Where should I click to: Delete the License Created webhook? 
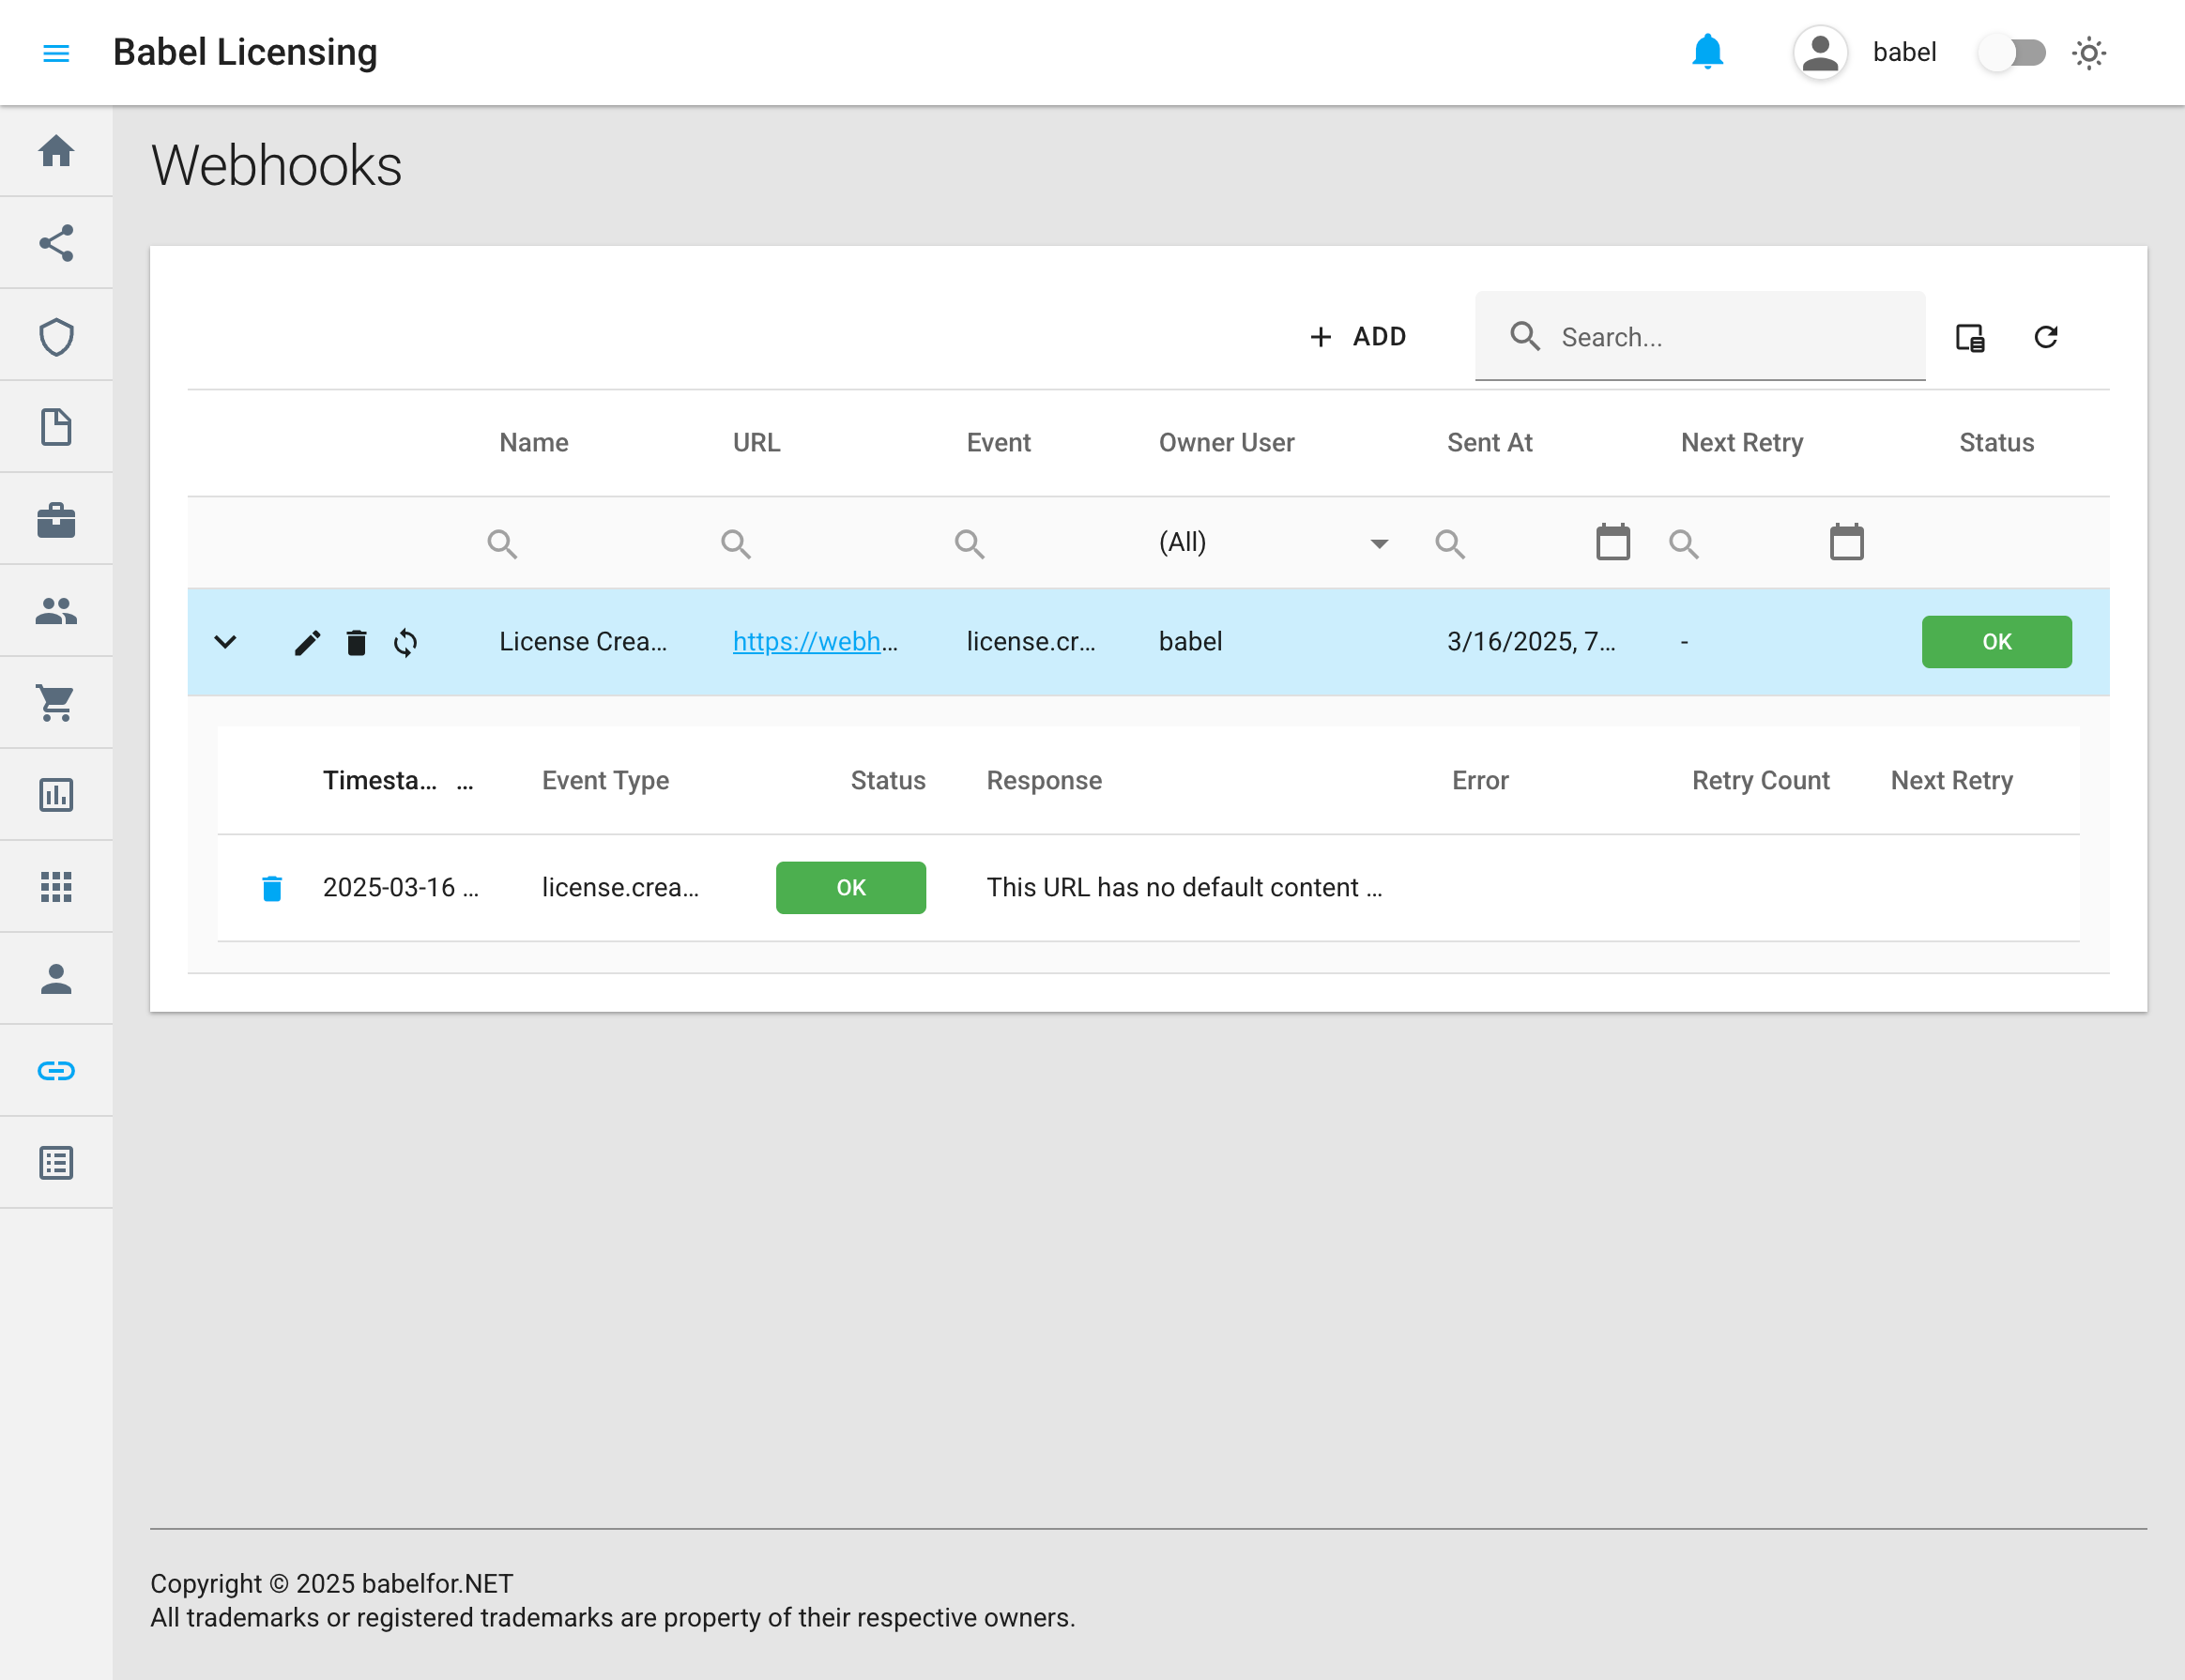point(356,642)
